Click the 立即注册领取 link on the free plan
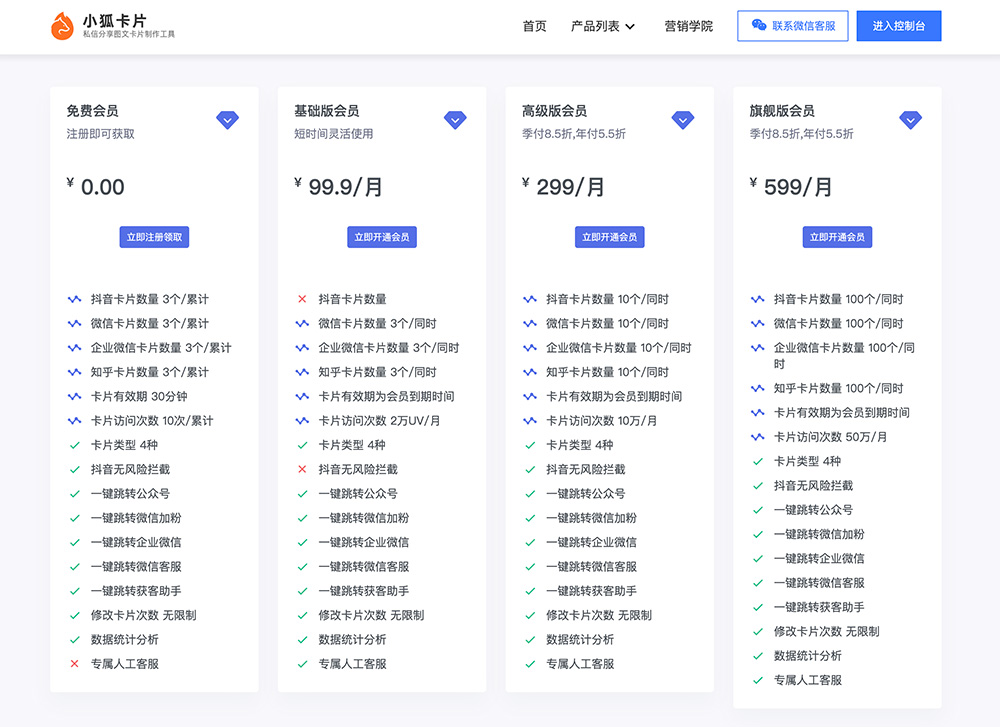 154,237
